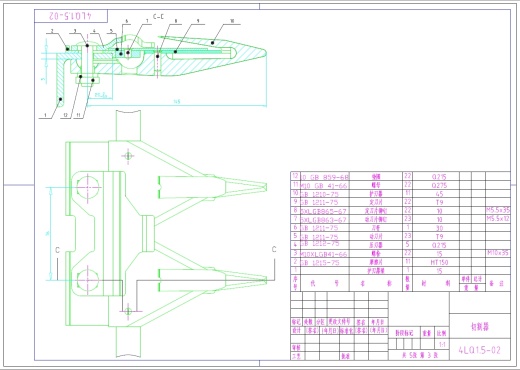520x370 pixels.
Task: Select balloon number 2 in the section view
Action: (52, 31)
